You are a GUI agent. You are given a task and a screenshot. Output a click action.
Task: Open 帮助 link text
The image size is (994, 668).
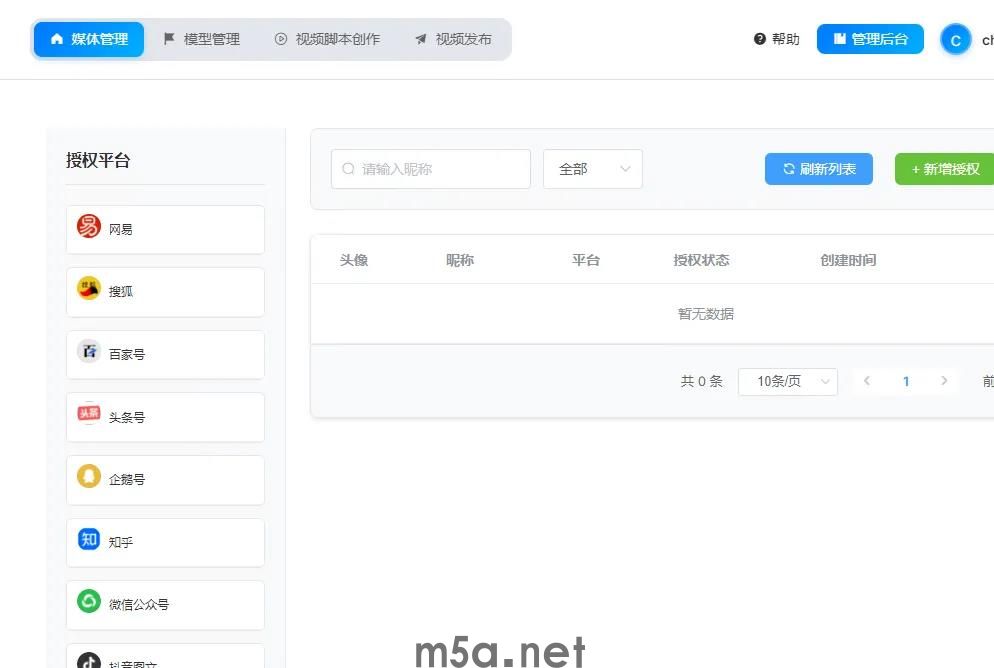(785, 39)
